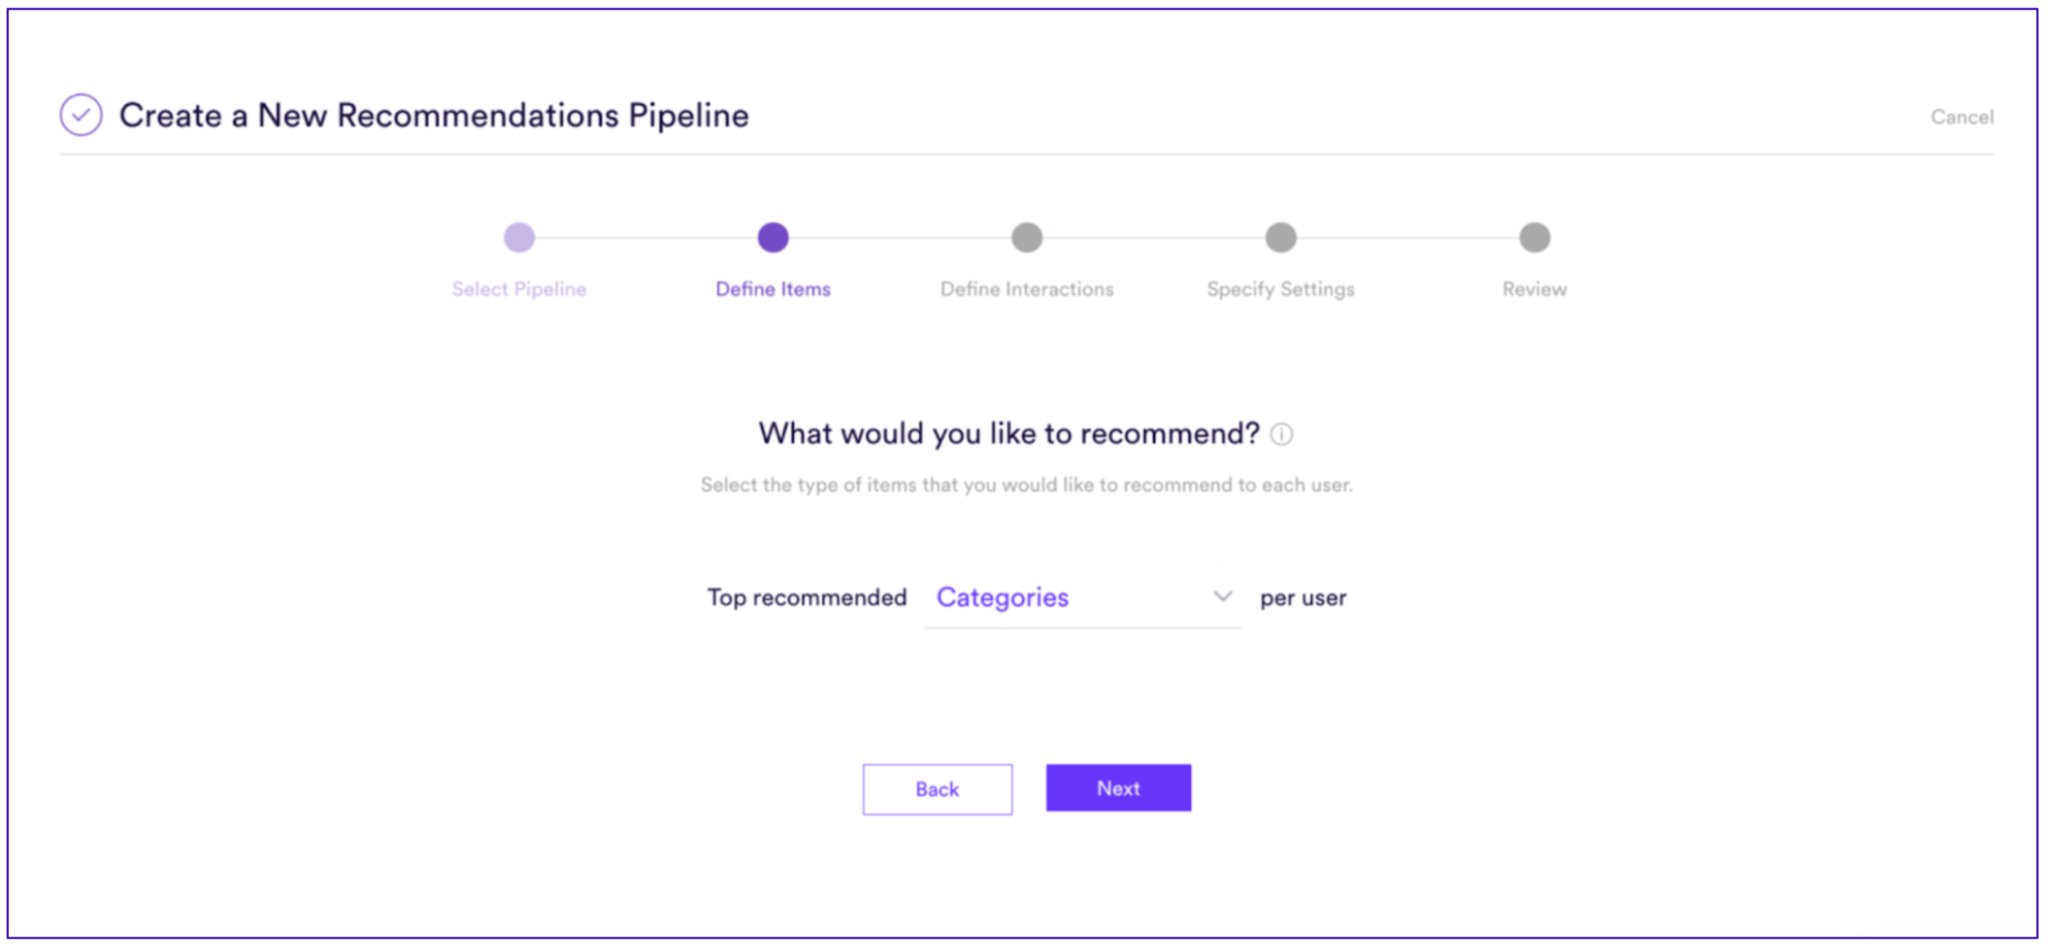Cancel the pipeline creation
The width and height of the screenshot is (2048, 944).
pos(1962,116)
